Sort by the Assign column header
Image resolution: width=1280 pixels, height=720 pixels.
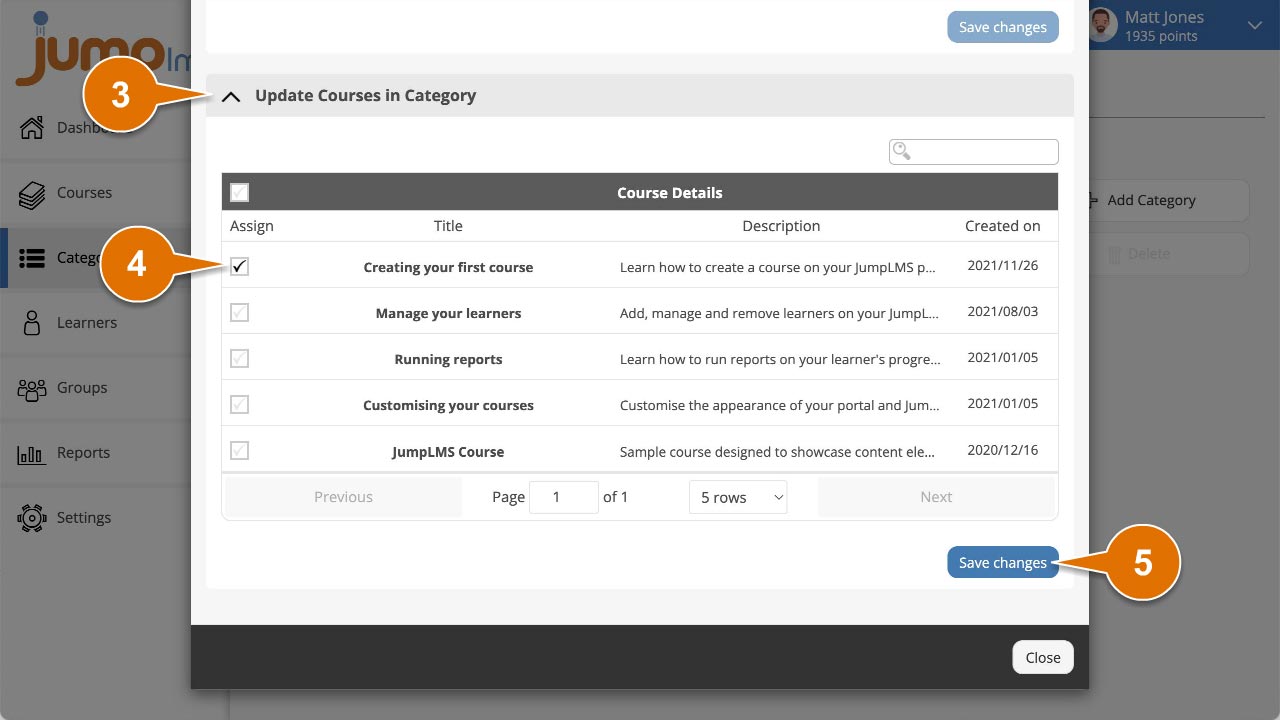pos(252,226)
